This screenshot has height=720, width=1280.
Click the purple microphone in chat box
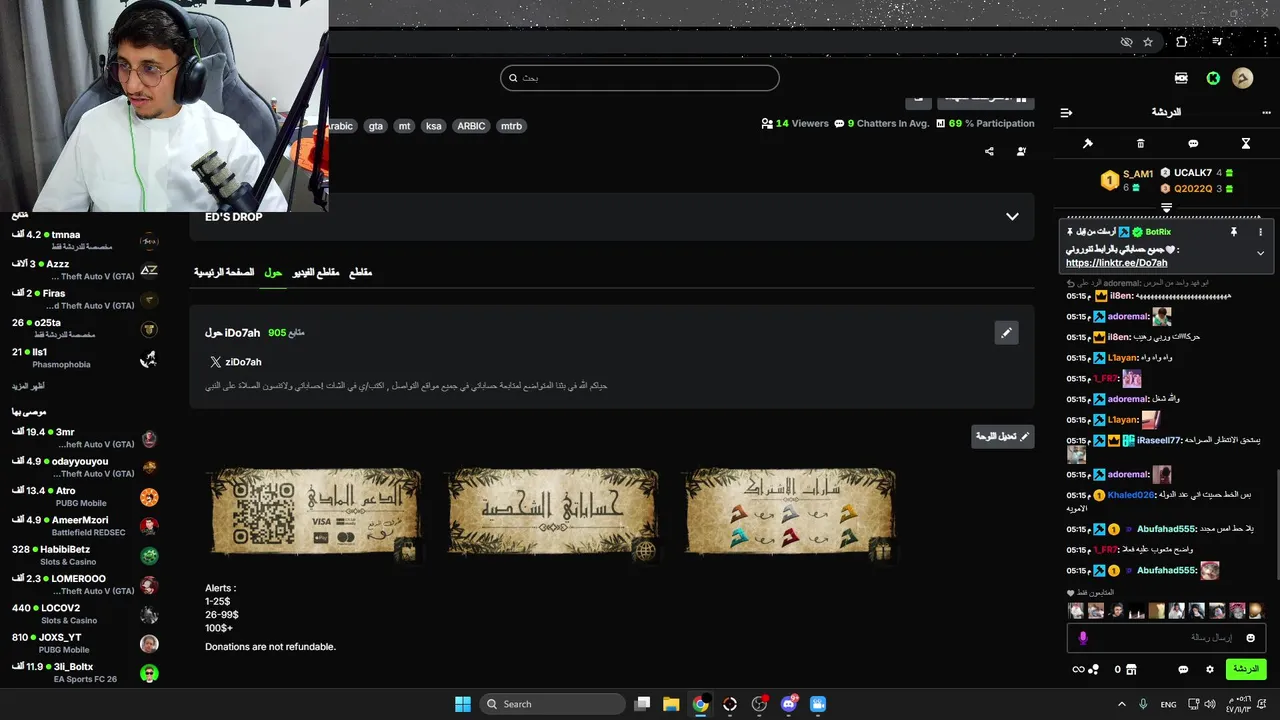[1082, 638]
